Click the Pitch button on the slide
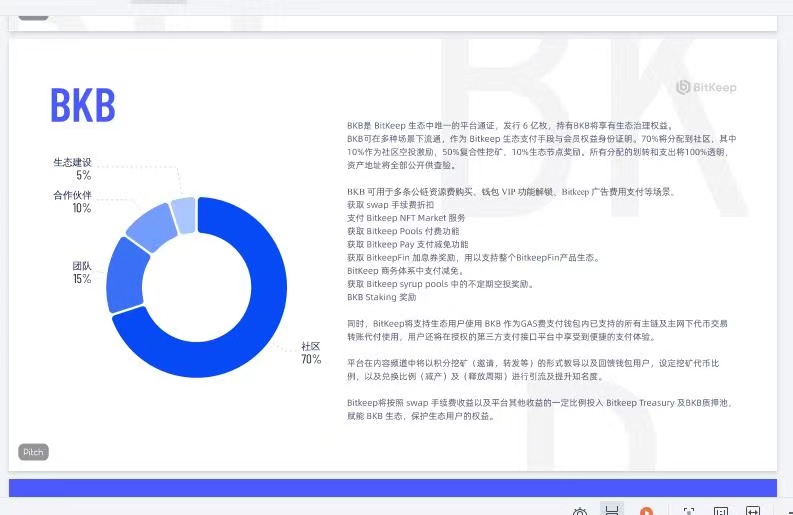This screenshot has width=793, height=515. click(x=33, y=452)
